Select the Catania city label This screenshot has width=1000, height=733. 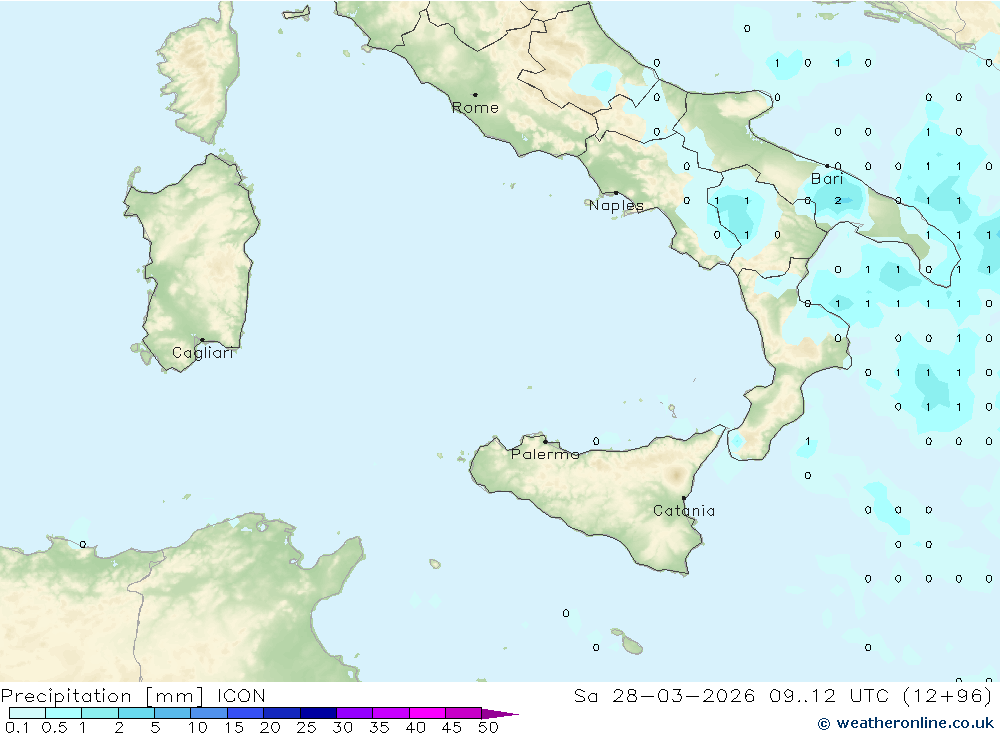click(x=684, y=511)
